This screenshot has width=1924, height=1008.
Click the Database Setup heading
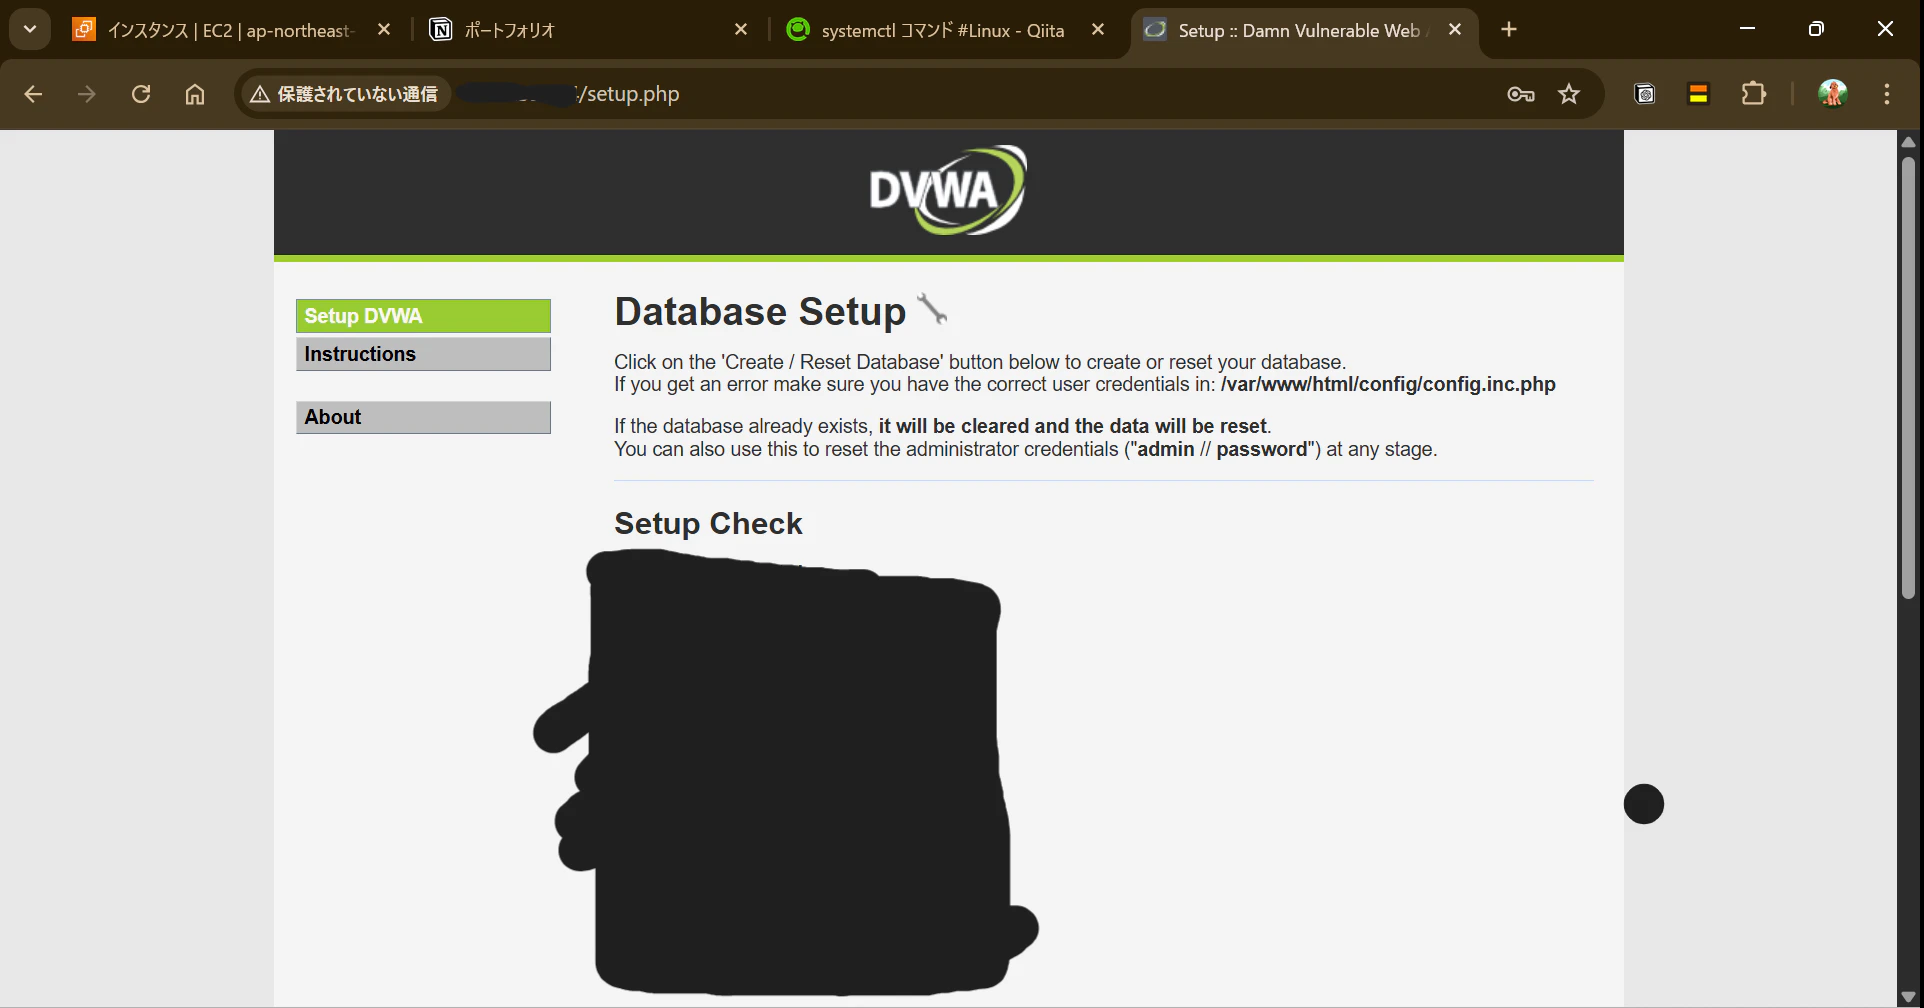coord(760,312)
